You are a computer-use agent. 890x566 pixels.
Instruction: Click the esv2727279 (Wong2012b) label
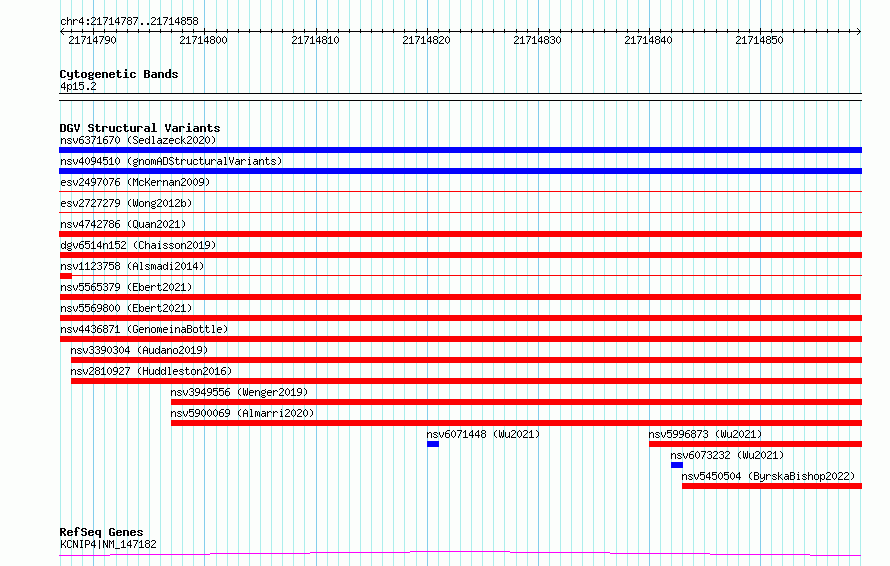(126, 203)
